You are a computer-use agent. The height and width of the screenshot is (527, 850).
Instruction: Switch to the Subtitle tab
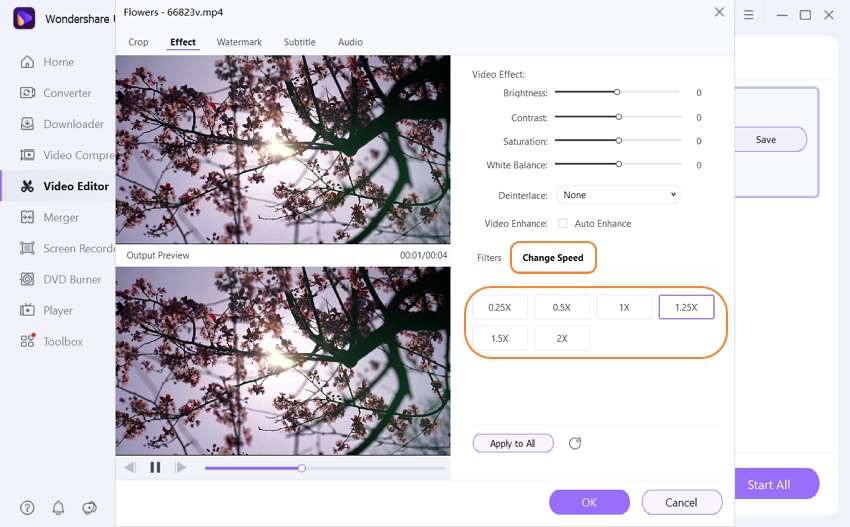click(299, 42)
